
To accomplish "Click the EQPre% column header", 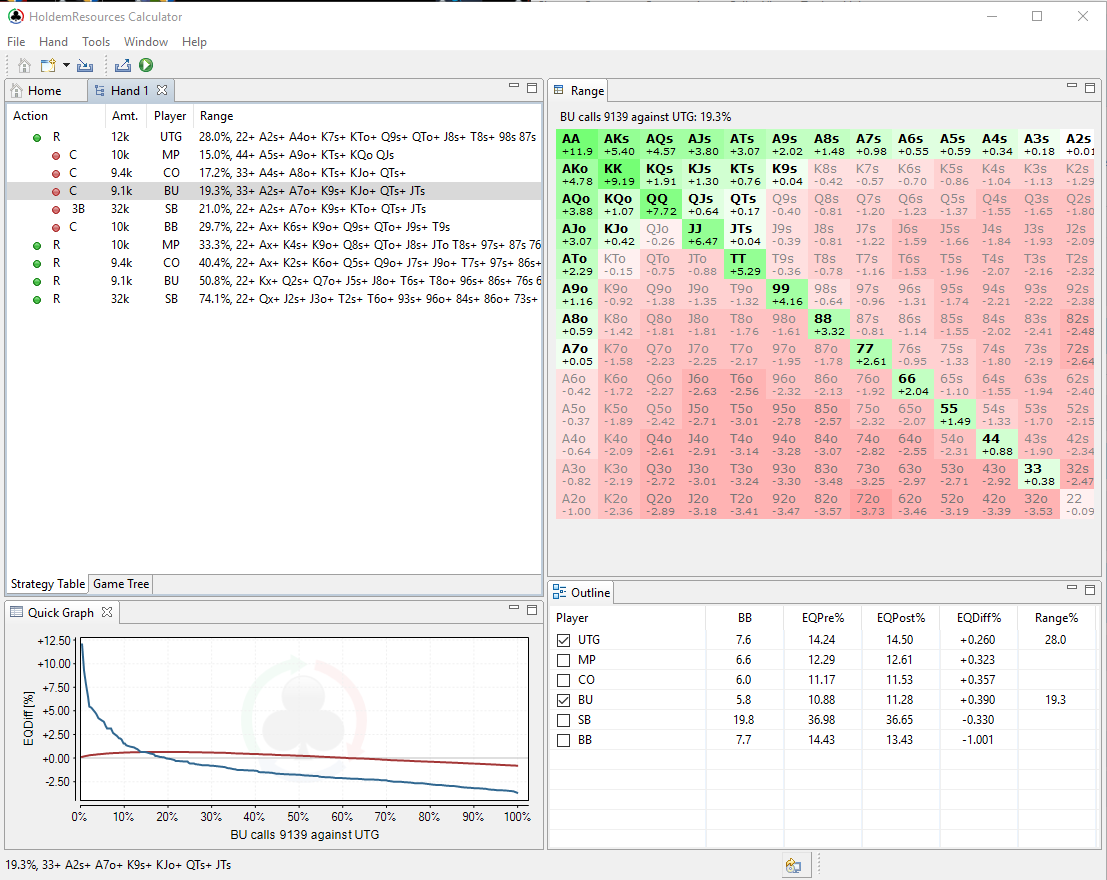I will coord(822,618).
